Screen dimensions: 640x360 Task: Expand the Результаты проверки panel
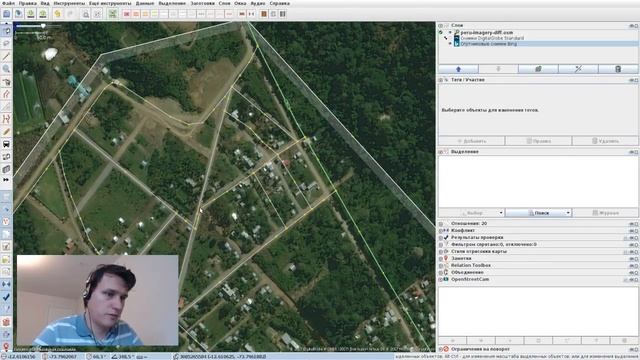point(441,238)
